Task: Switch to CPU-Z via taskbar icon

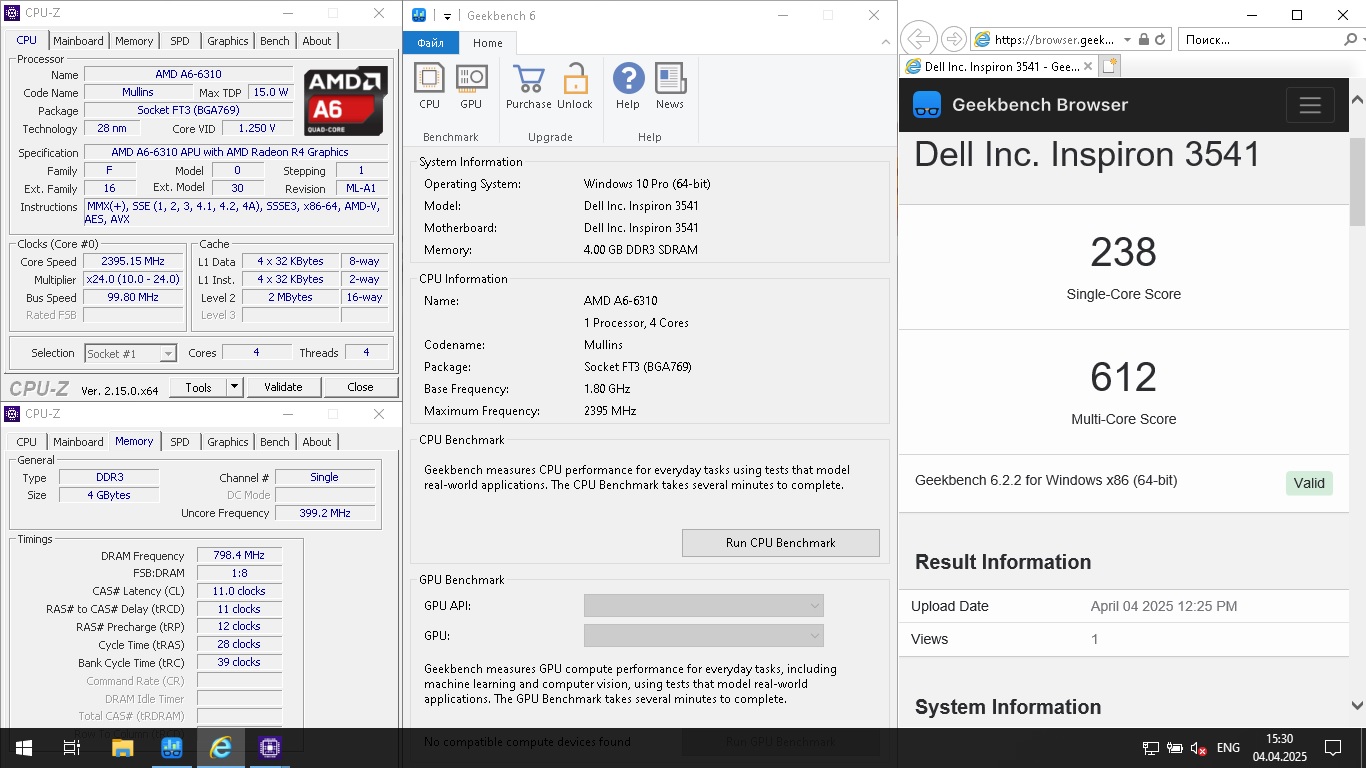Action: (x=269, y=747)
